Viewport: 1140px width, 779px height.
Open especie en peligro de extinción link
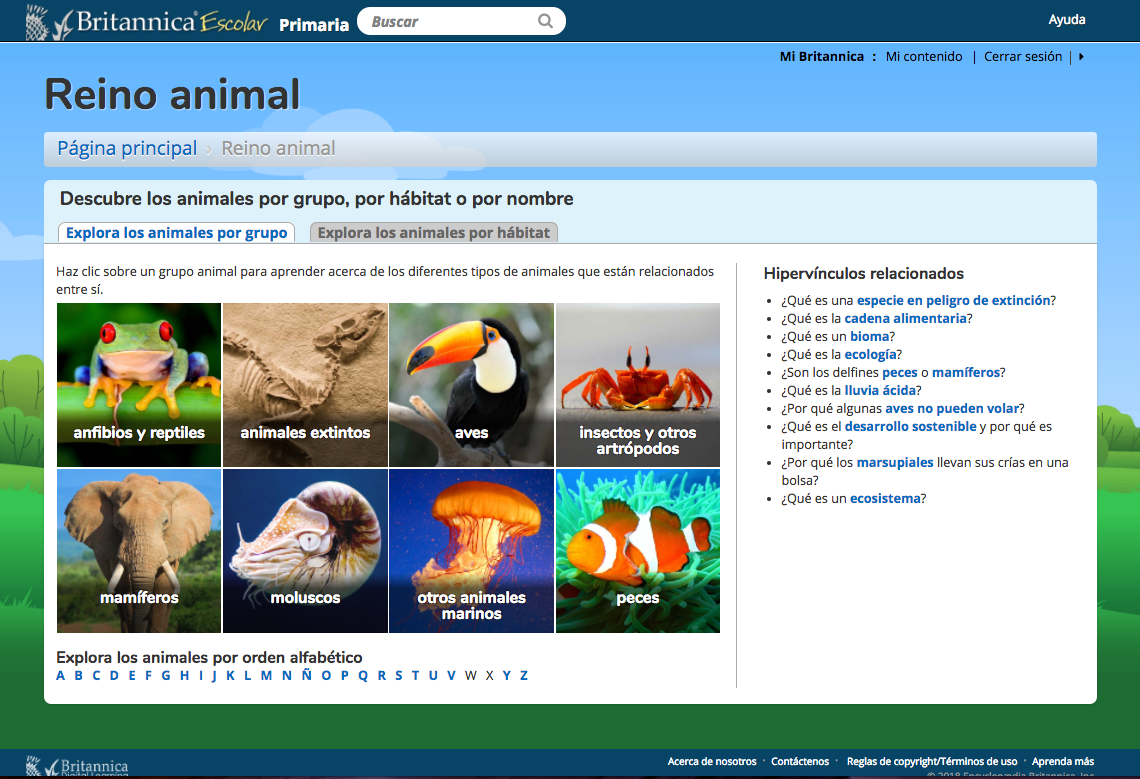point(953,300)
